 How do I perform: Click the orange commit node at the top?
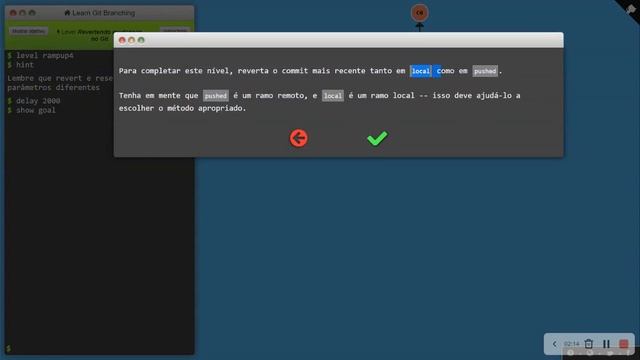click(x=419, y=13)
